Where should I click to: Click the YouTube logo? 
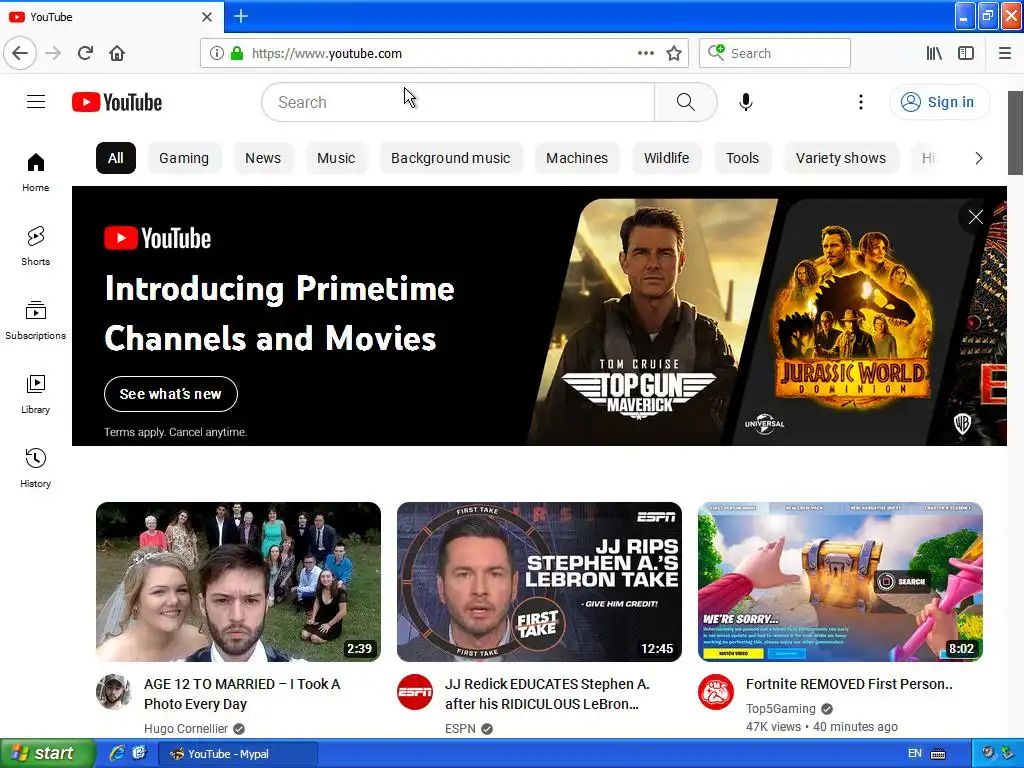(x=117, y=102)
